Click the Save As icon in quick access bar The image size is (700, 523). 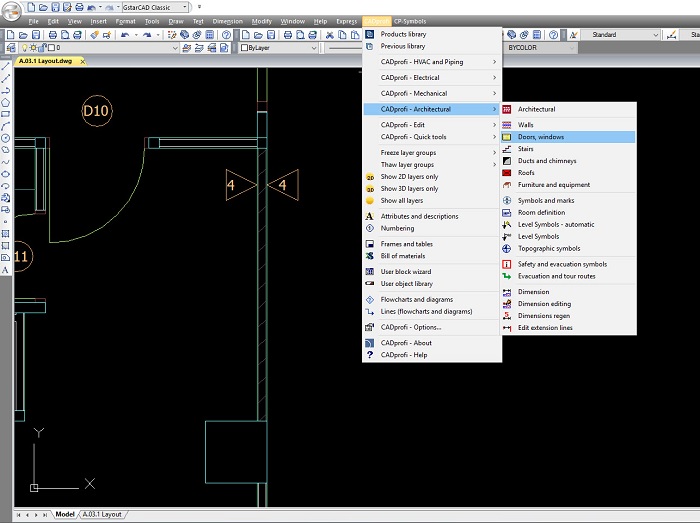tap(67, 7)
